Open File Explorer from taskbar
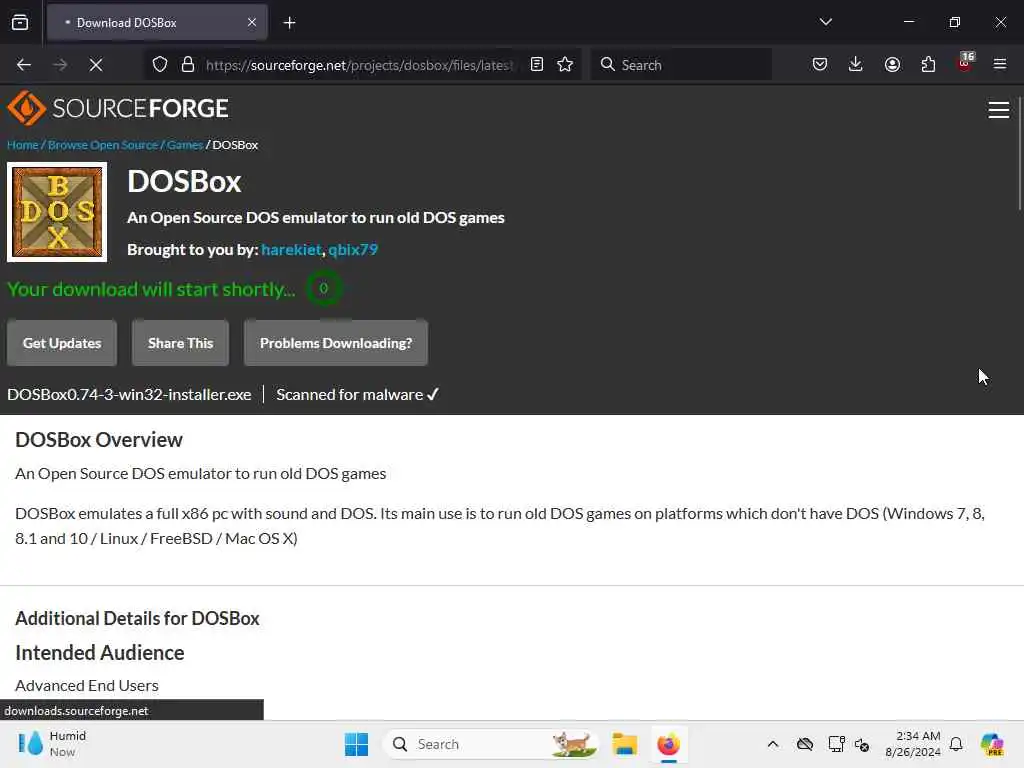The image size is (1024, 768). pyautogui.click(x=624, y=744)
